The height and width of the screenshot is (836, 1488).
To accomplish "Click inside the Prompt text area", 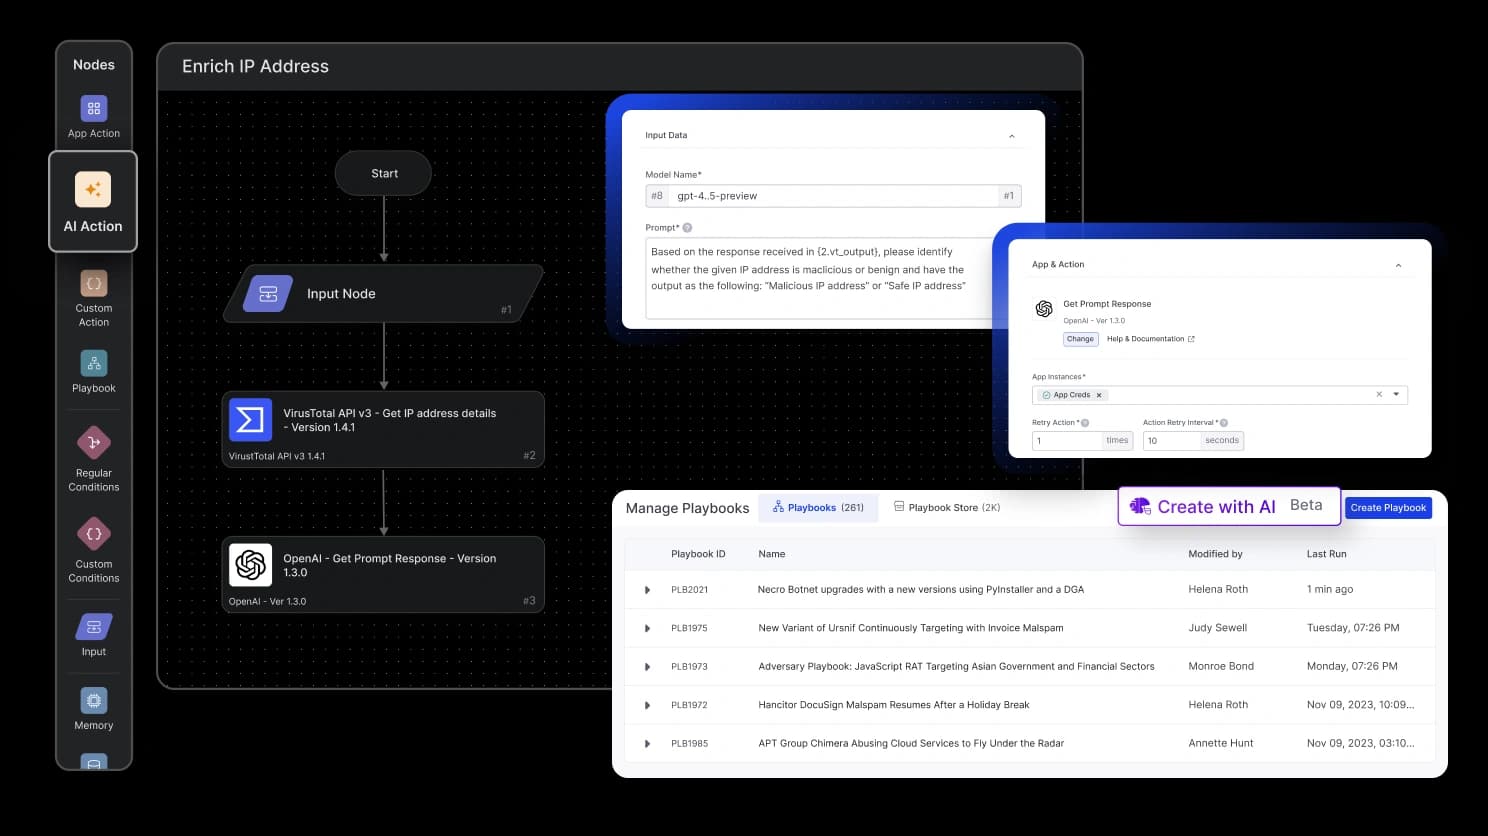I will coord(820,279).
